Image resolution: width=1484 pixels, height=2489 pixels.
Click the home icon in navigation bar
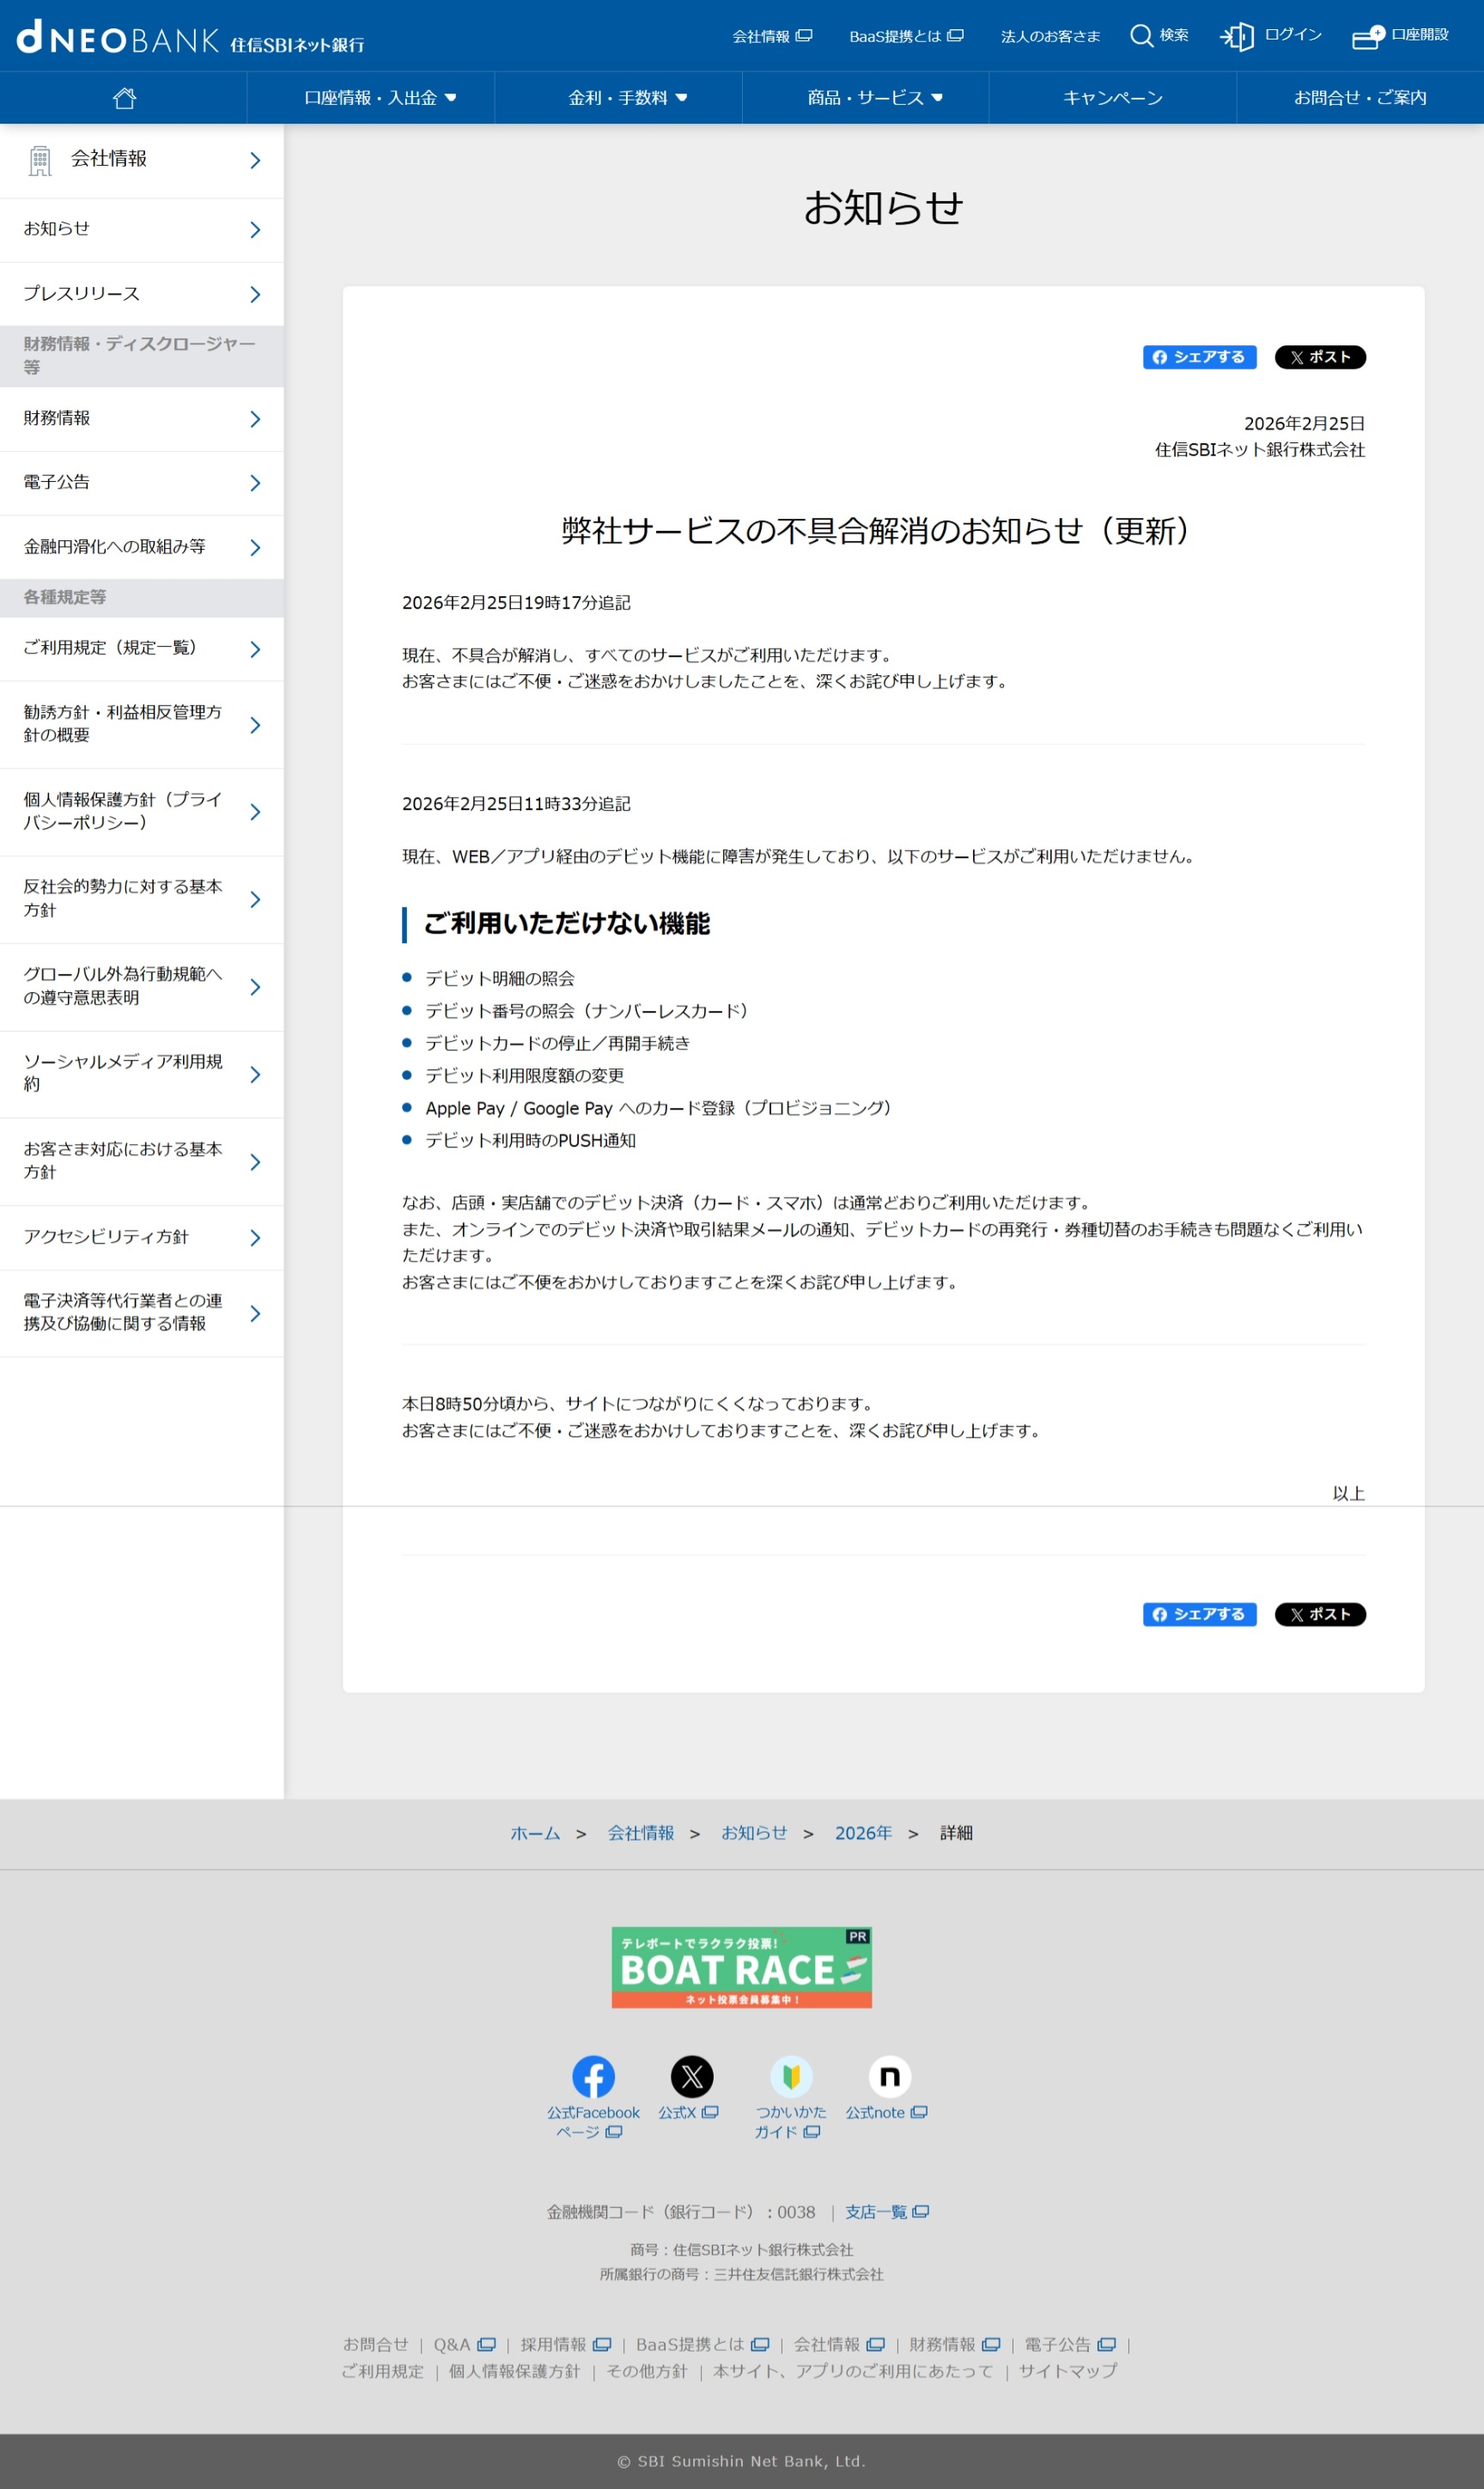(x=124, y=98)
